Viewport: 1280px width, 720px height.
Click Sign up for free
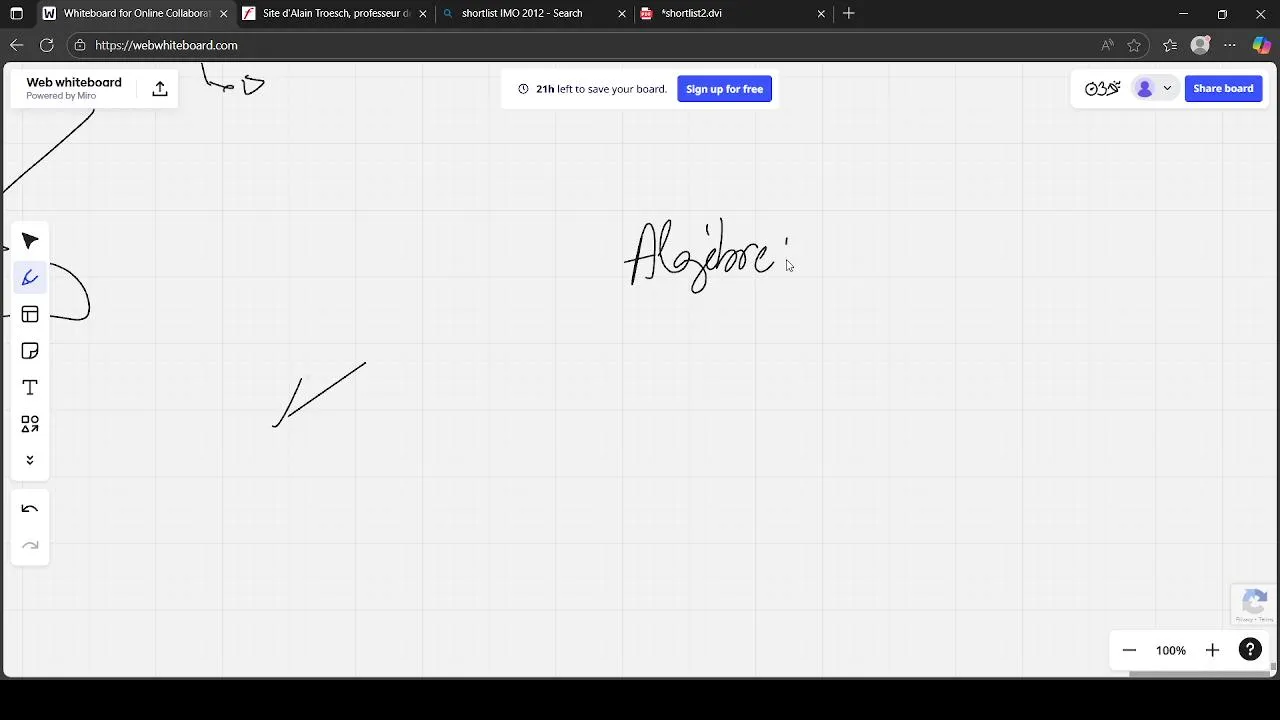click(724, 89)
